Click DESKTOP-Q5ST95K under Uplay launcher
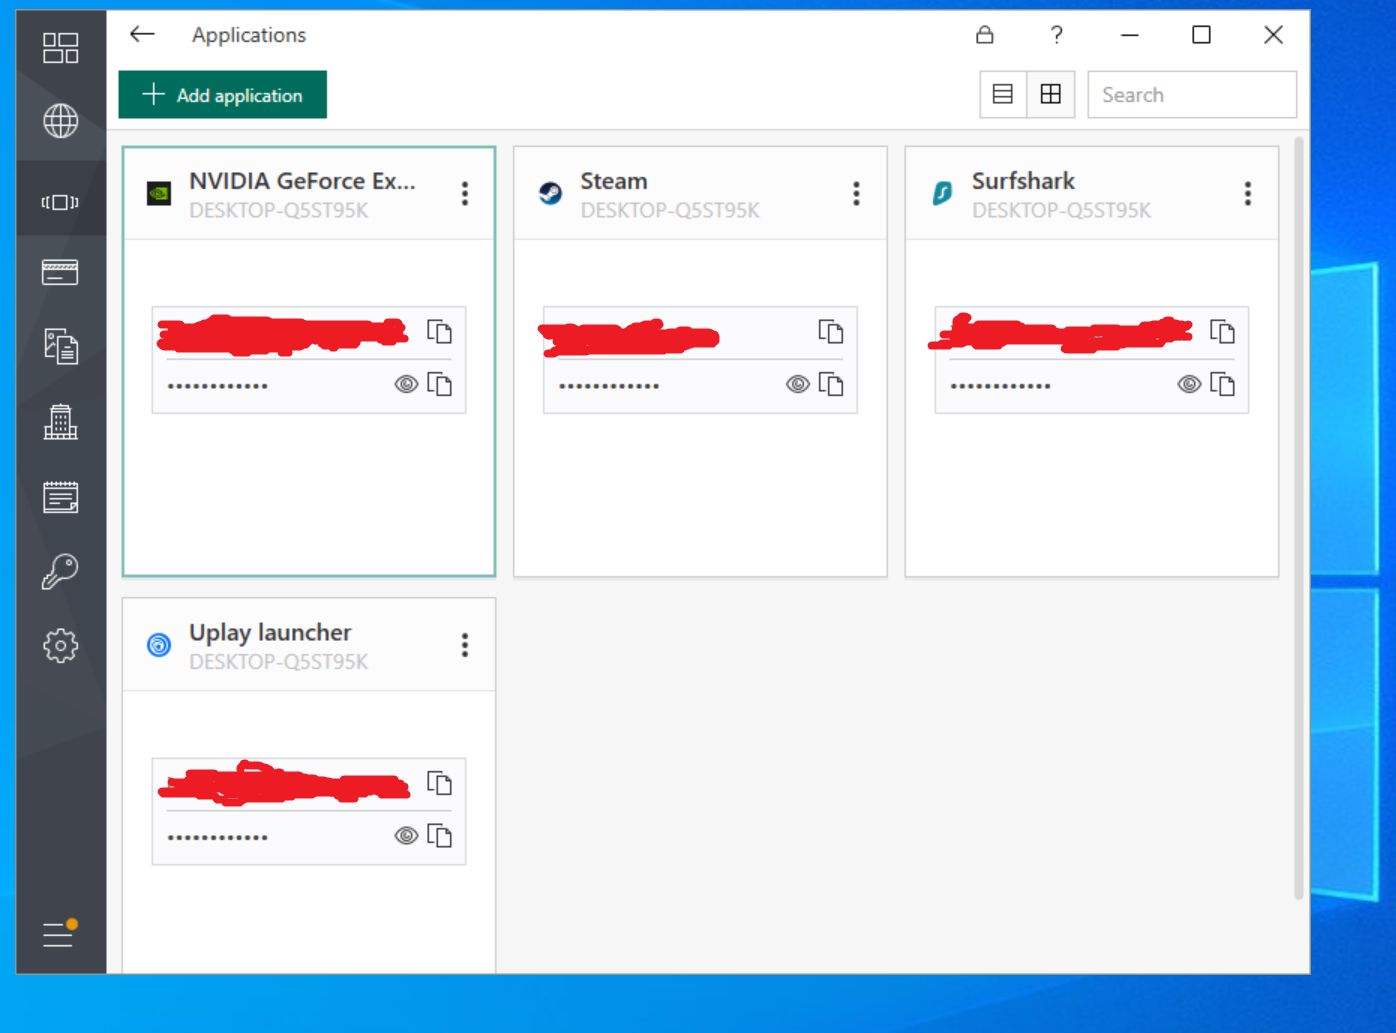The height and width of the screenshot is (1033, 1396). coord(279,662)
